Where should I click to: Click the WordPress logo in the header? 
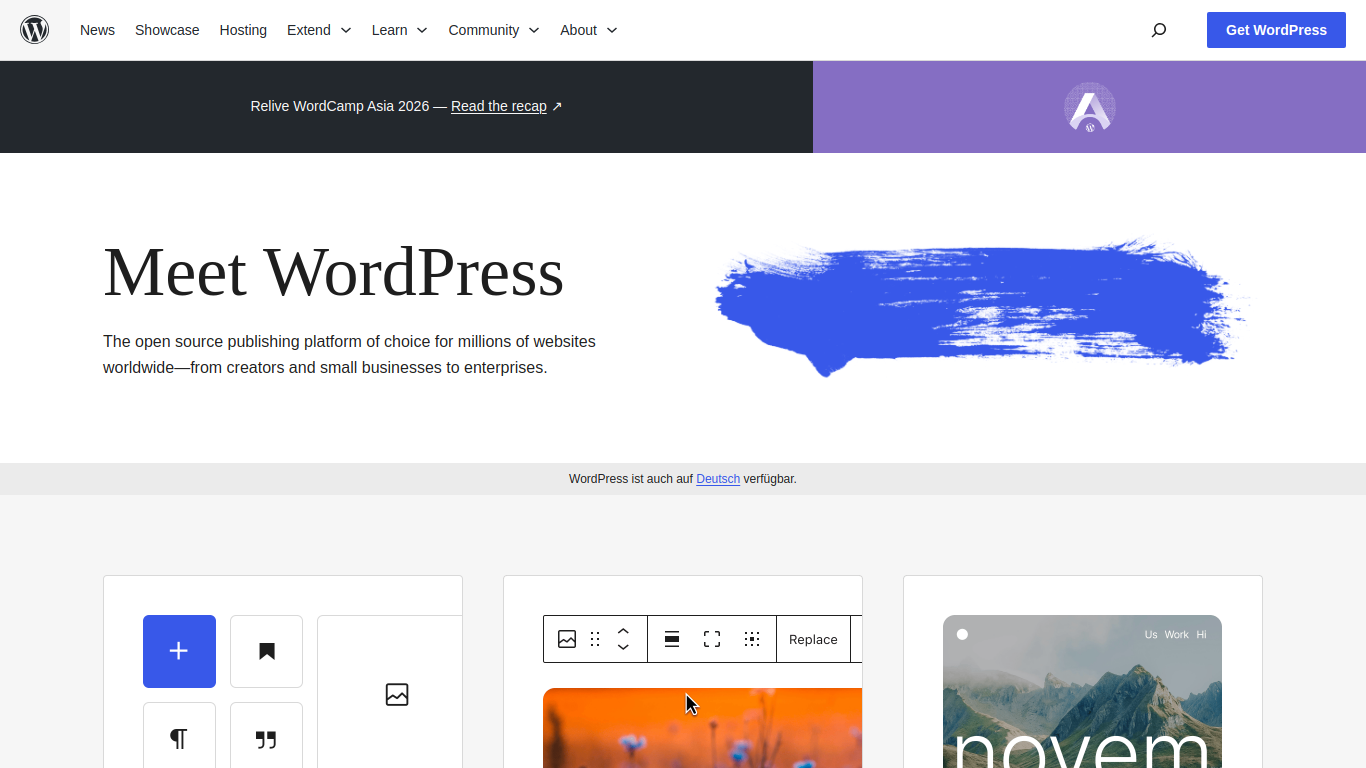pyautogui.click(x=35, y=30)
